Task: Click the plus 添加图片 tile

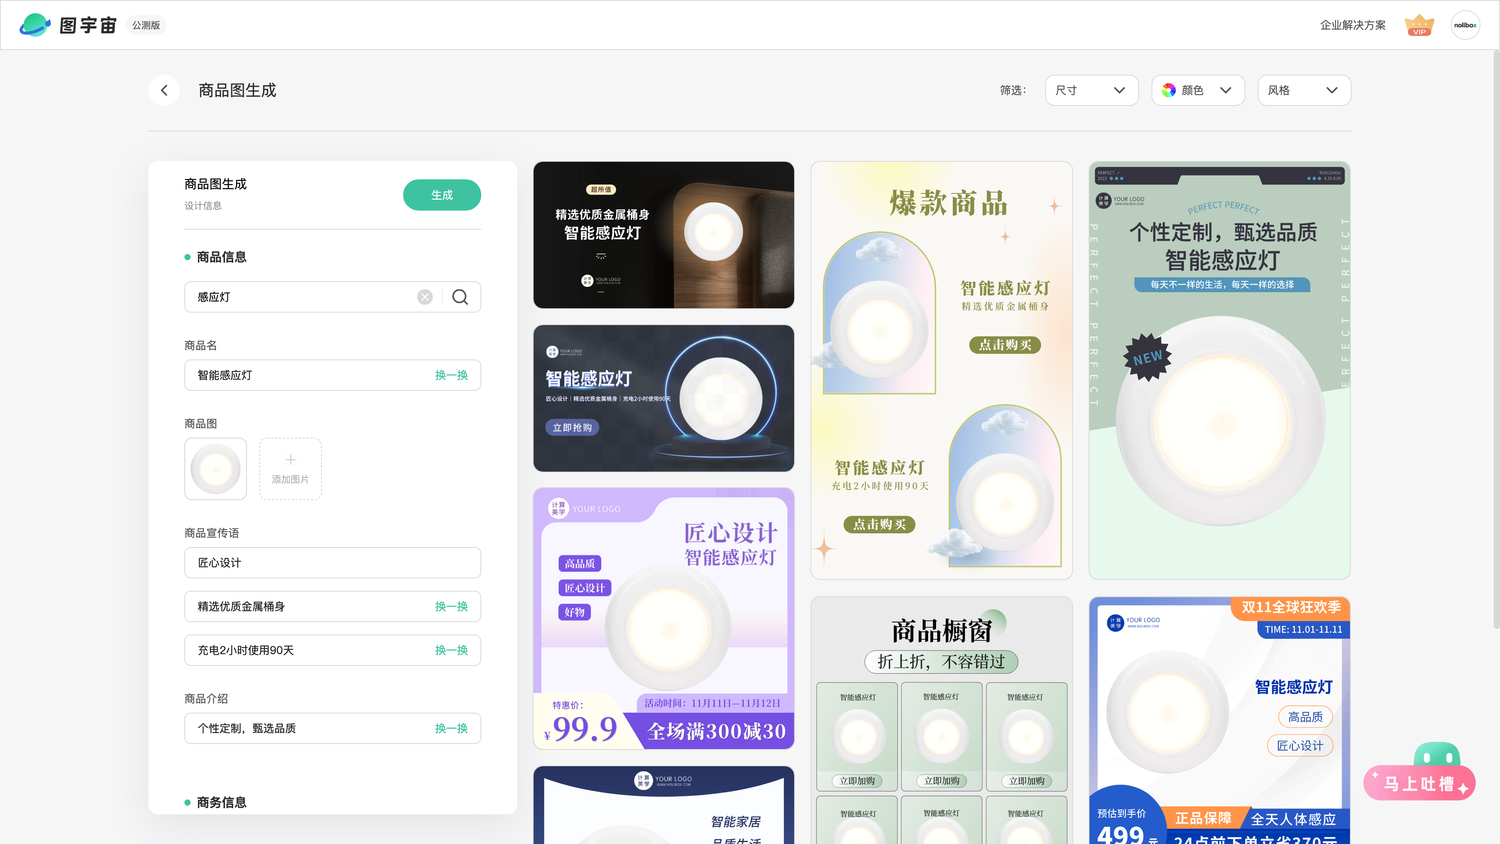Action: (x=290, y=469)
